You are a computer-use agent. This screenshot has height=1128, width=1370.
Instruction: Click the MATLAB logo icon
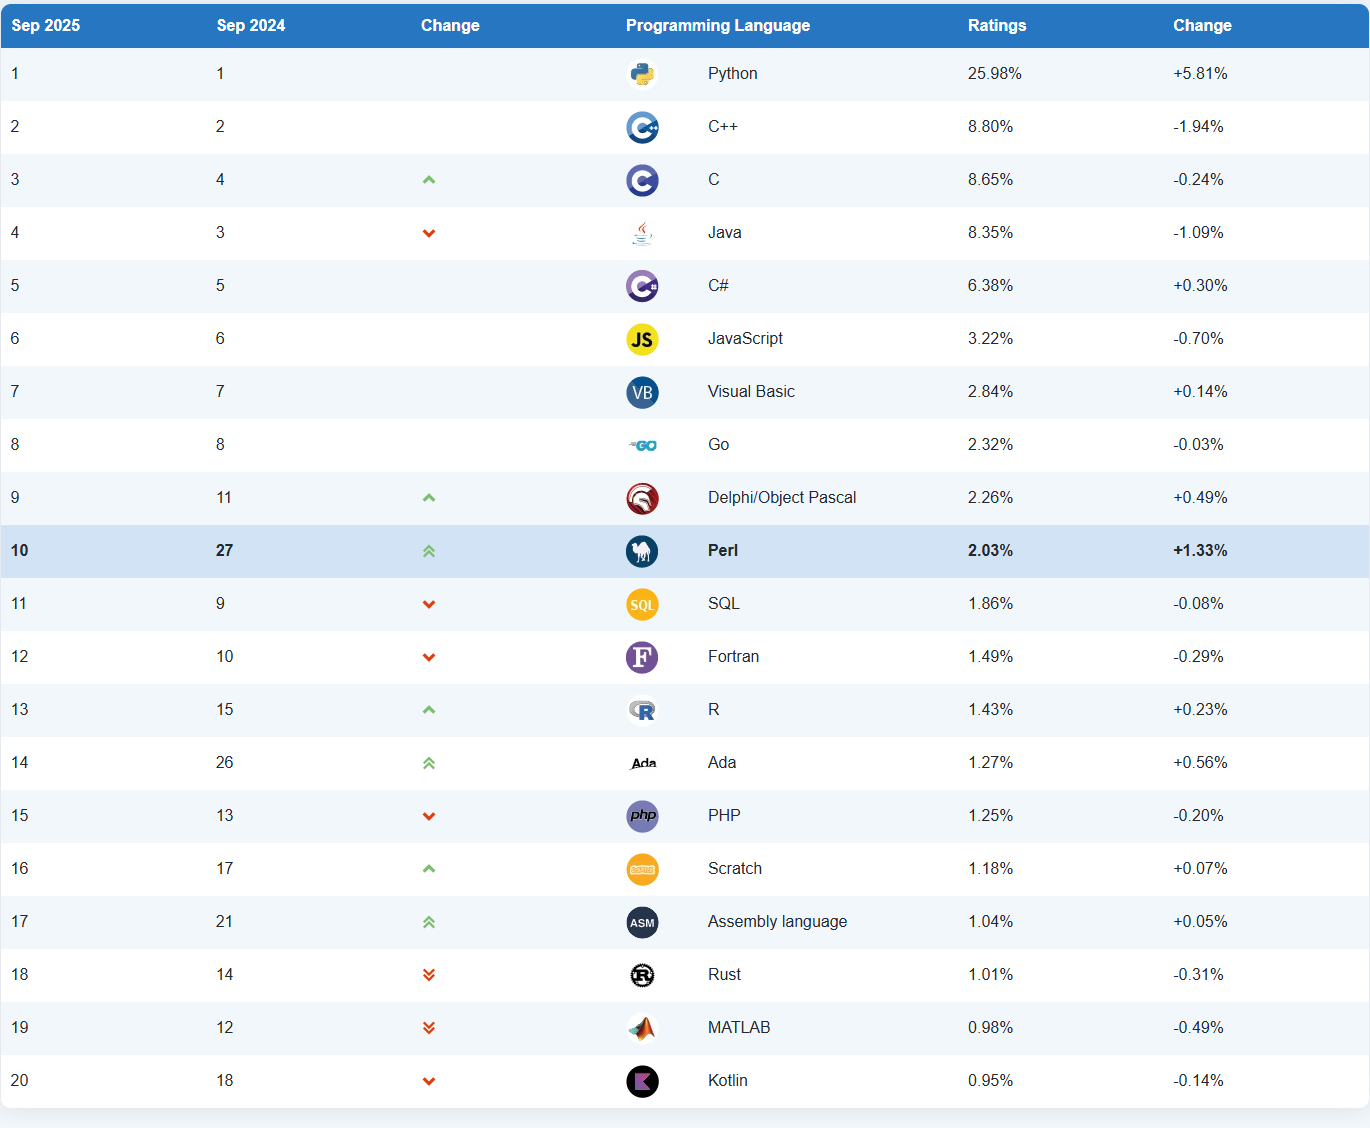coord(642,1028)
